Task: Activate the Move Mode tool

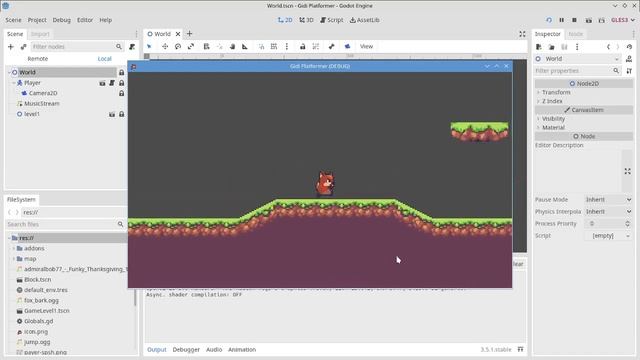Action: pos(165,47)
